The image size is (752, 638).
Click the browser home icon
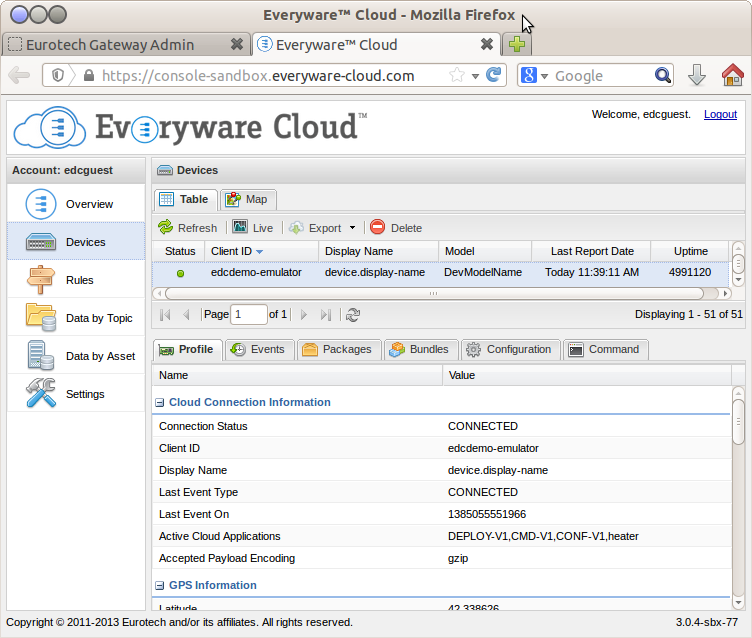coord(732,75)
